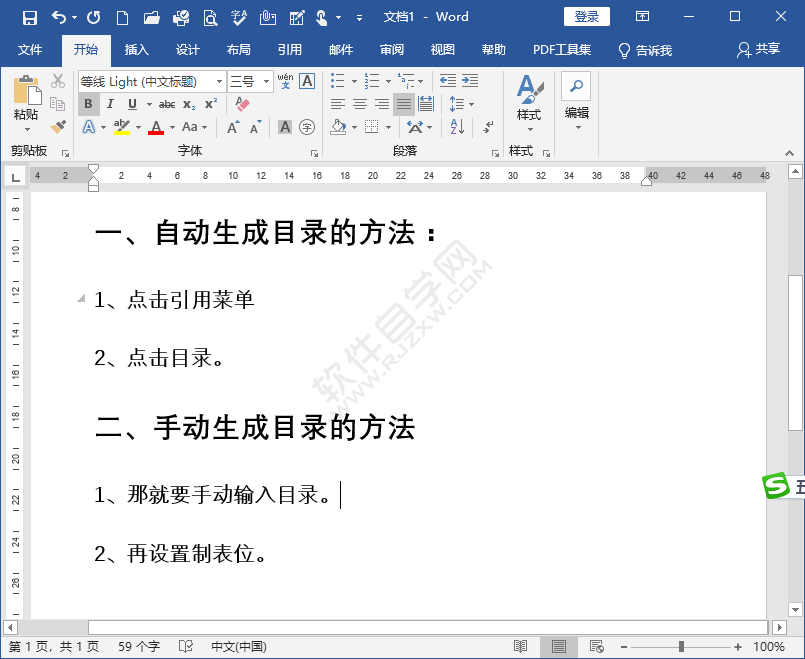This screenshot has width=805, height=659.
Task: Clear all formatting with the eraser icon
Action: pyautogui.click(x=245, y=104)
